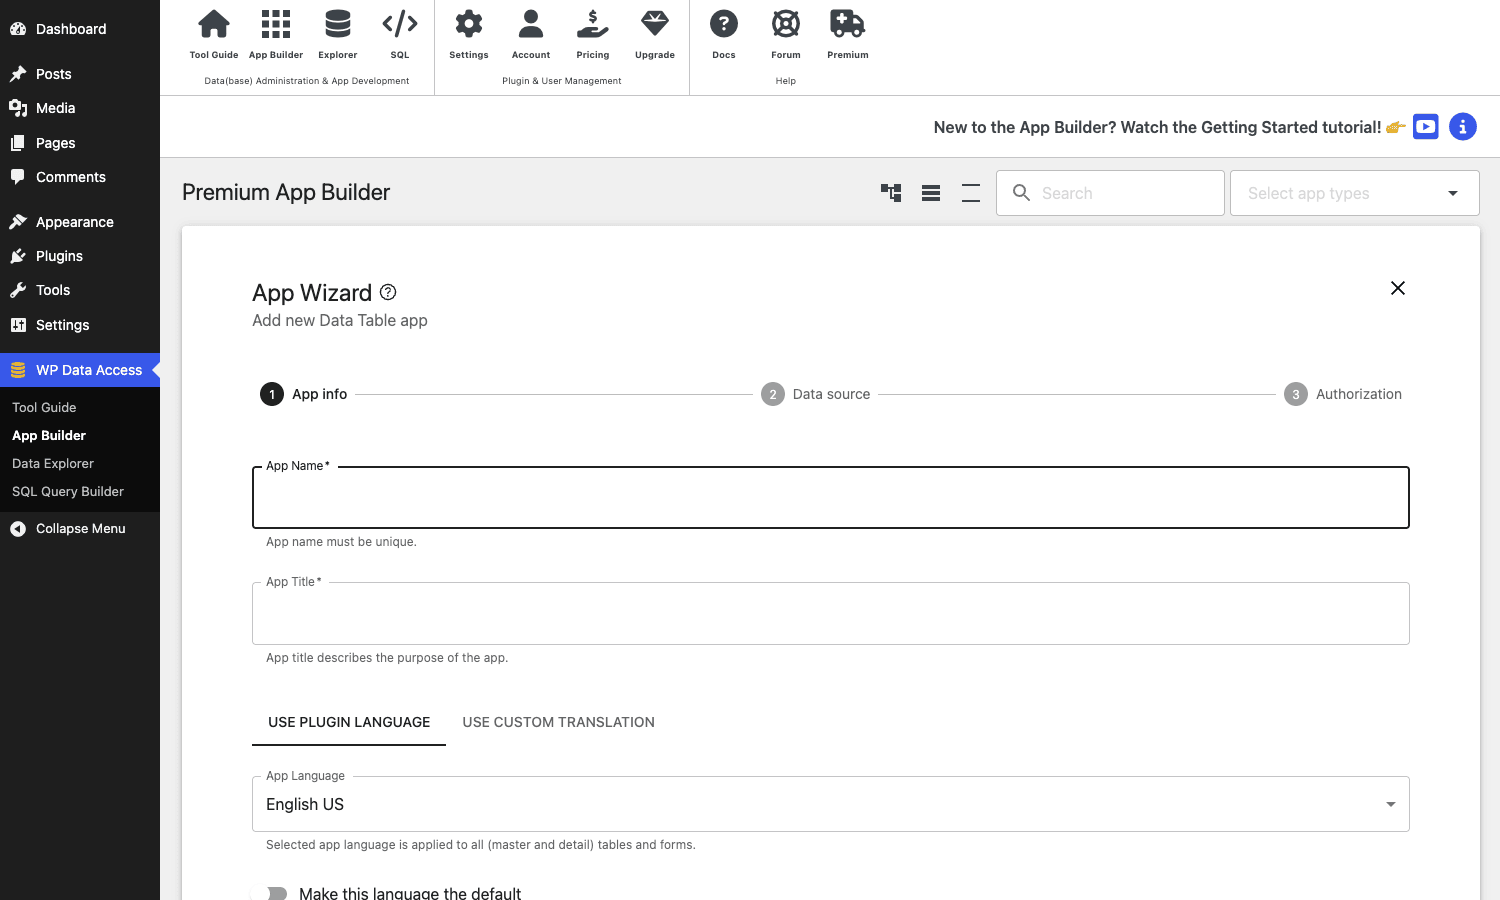1500x900 pixels.
Task: Open the Pricing icon
Action: 593,24
